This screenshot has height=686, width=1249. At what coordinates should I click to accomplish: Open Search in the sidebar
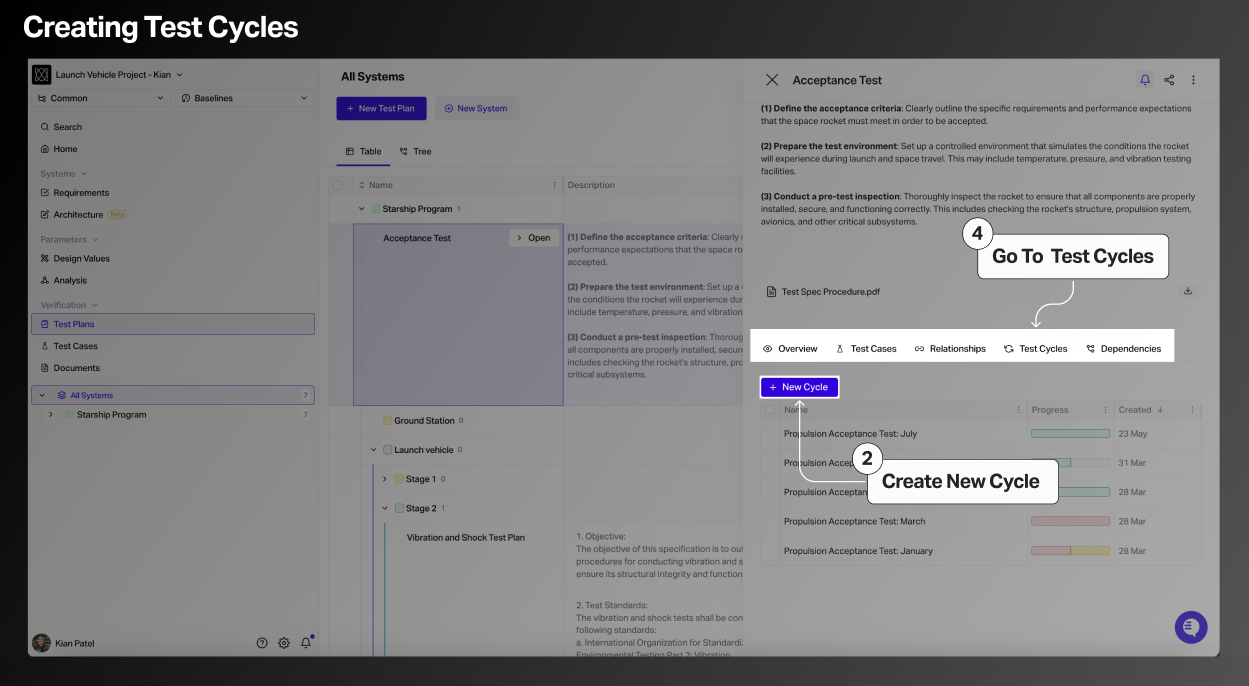click(x=61, y=127)
